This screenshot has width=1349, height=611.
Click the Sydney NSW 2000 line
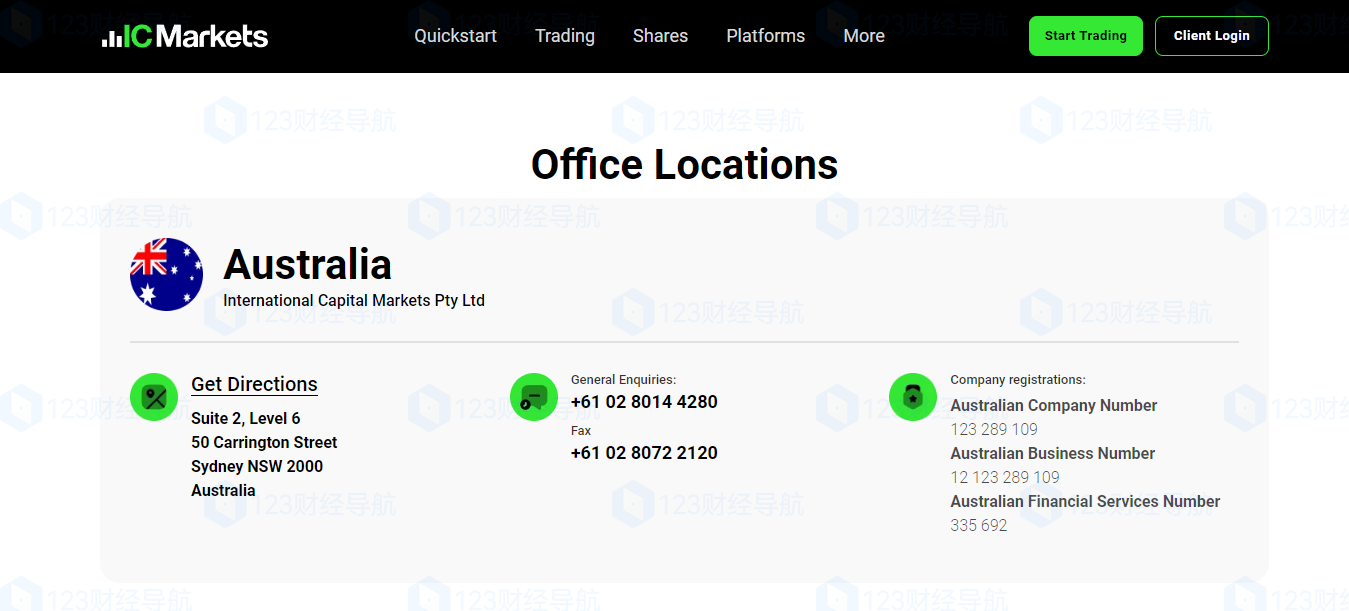point(257,466)
